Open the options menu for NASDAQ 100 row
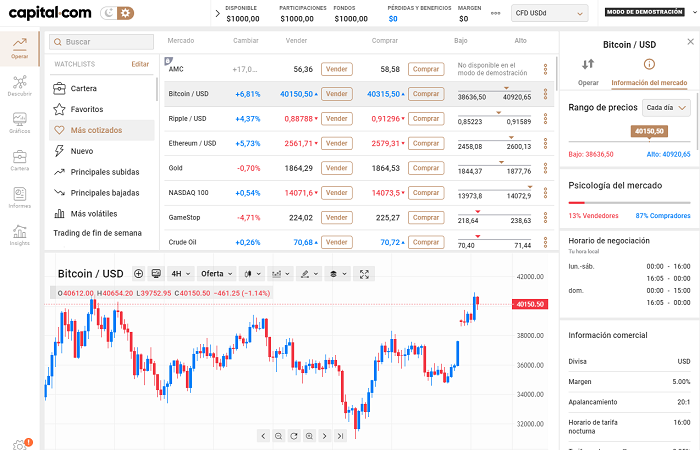700x450 pixels. point(545,193)
